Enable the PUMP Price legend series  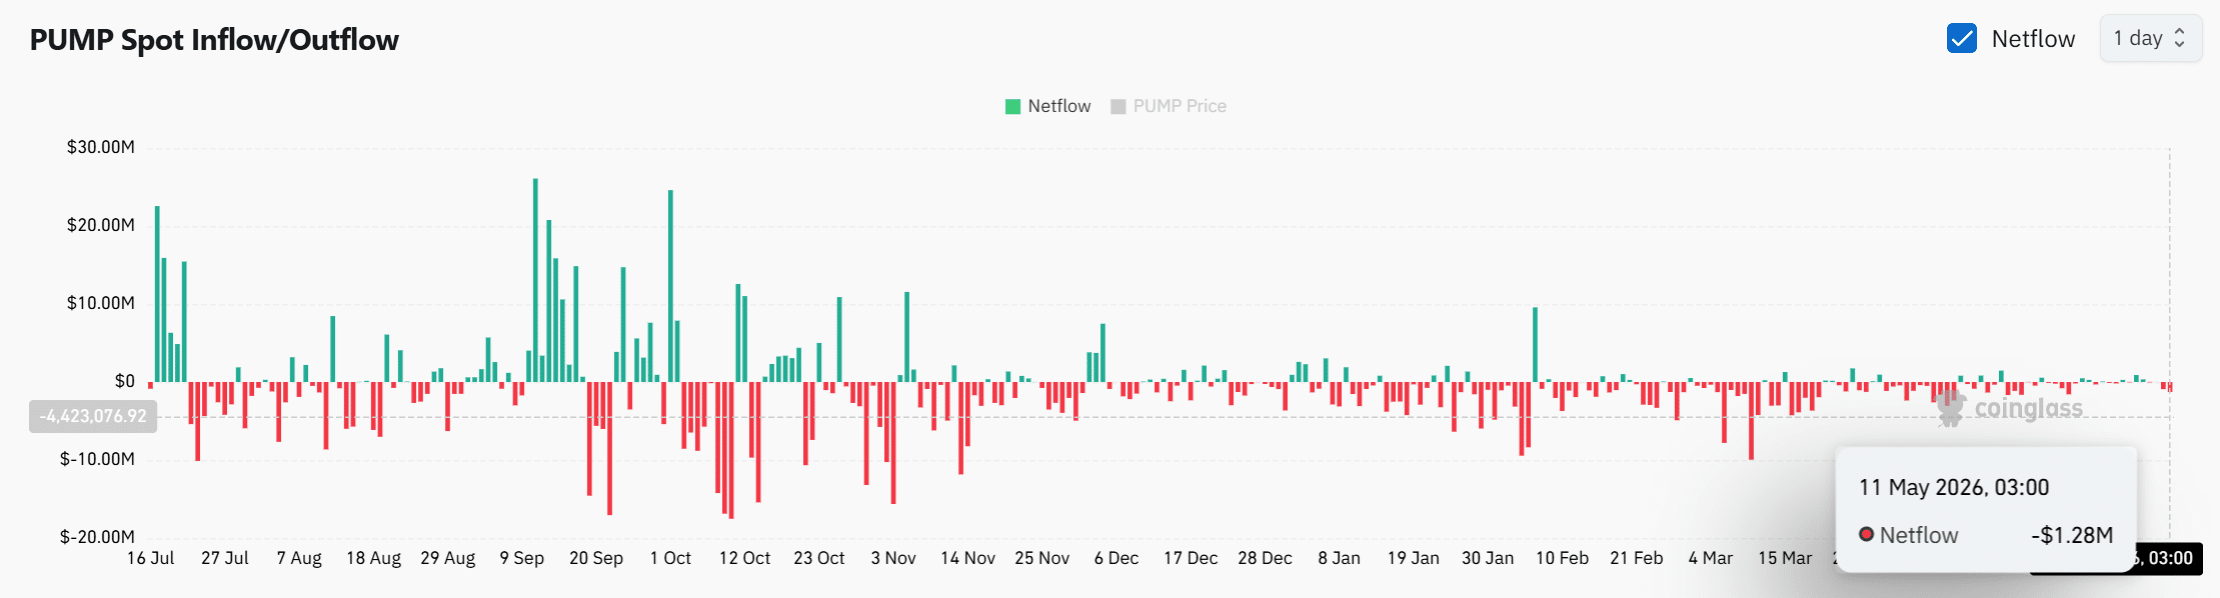(1168, 106)
